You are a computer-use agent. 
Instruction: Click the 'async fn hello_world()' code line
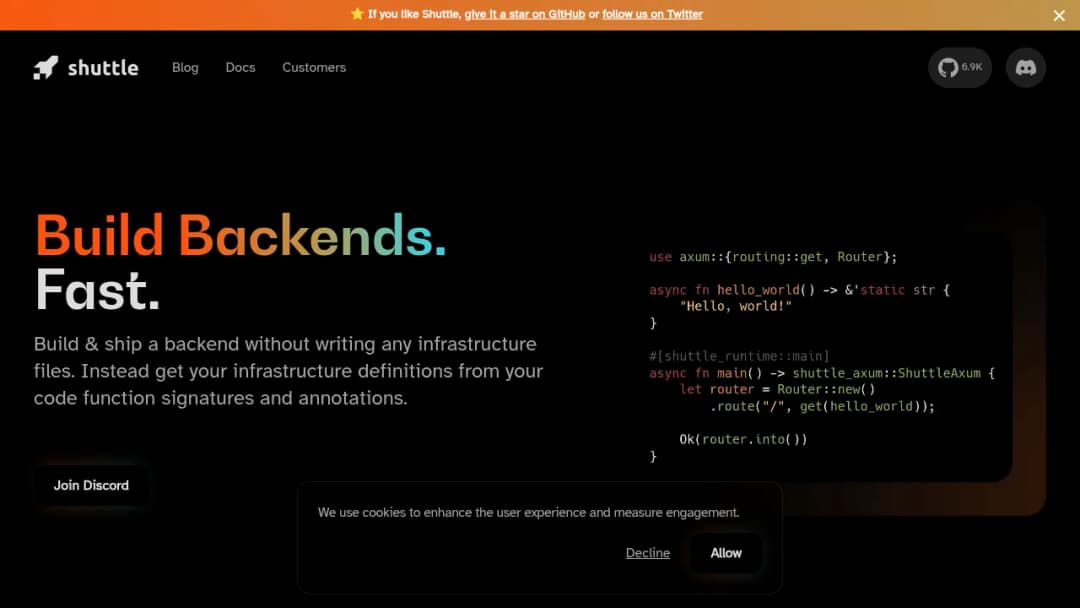799,290
